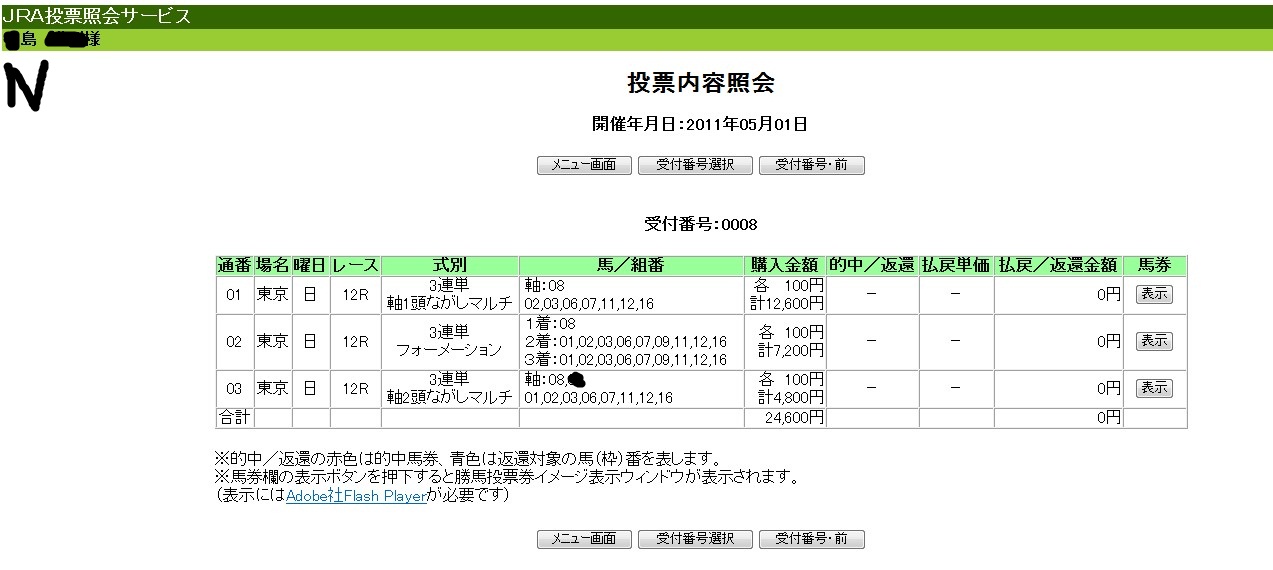Show the ticket image for row 03
The image size is (1273, 570).
1154,388
